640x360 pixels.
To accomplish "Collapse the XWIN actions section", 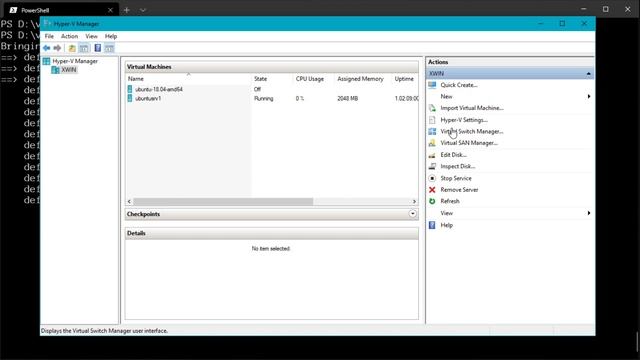I will point(588,73).
